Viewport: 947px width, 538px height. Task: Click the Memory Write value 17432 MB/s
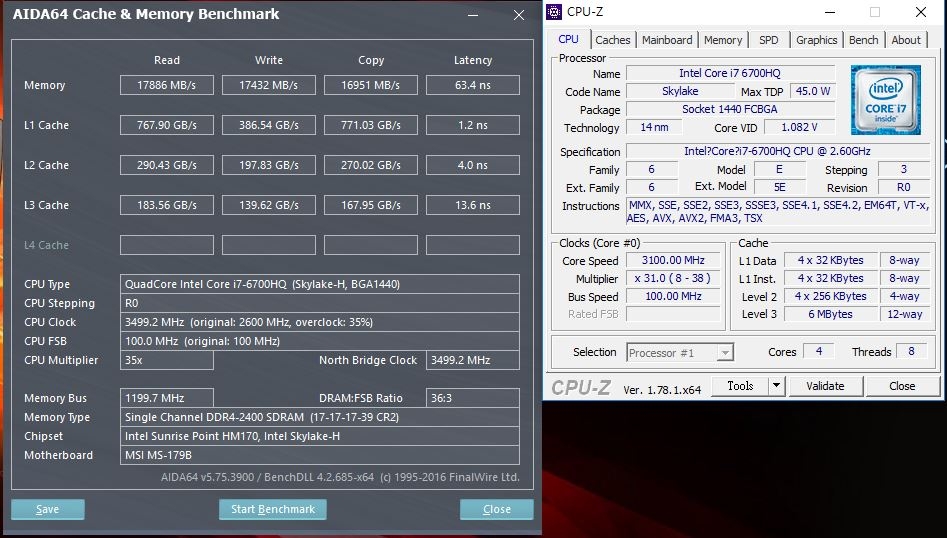269,85
